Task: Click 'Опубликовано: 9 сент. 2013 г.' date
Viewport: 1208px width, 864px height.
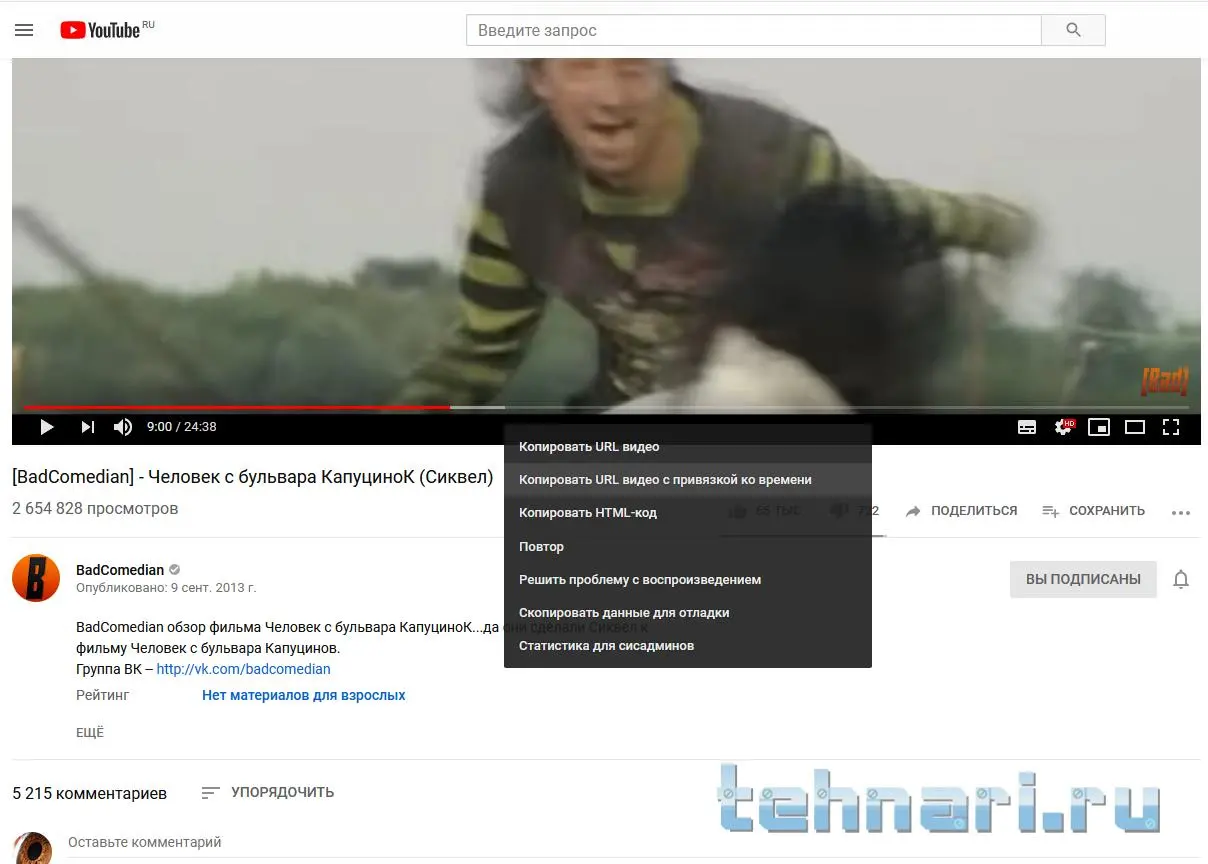Action: coord(166,588)
